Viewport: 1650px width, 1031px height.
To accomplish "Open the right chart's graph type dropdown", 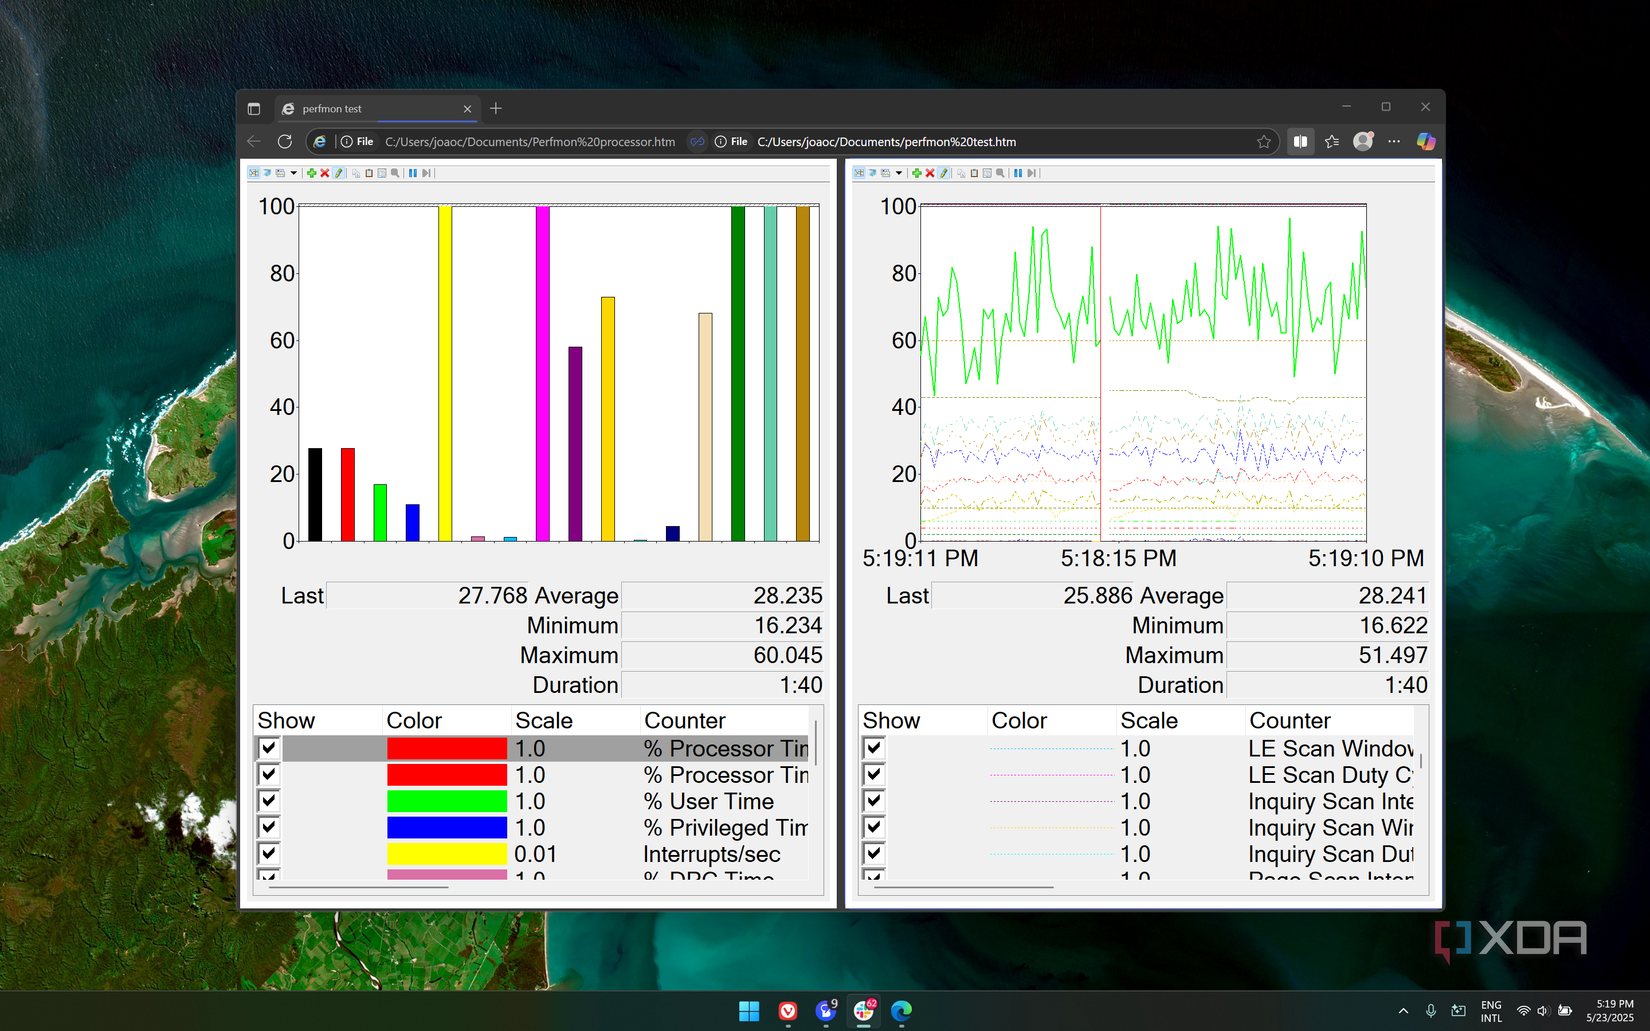I will (898, 173).
